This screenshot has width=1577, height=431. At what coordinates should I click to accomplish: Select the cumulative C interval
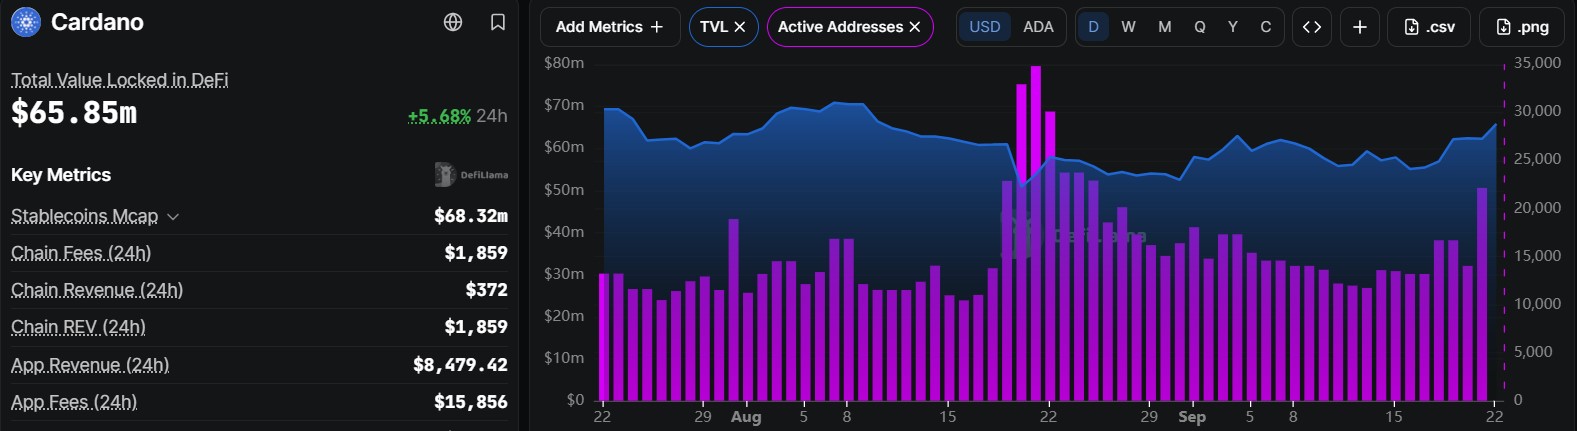(x=1266, y=27)
